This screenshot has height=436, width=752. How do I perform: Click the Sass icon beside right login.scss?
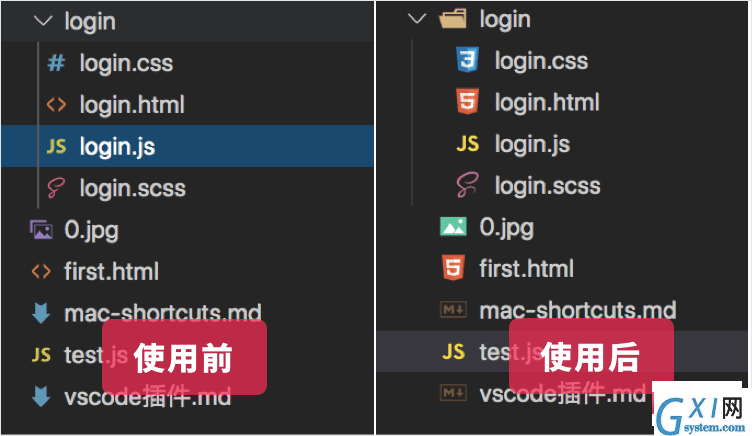pos(468,185)
